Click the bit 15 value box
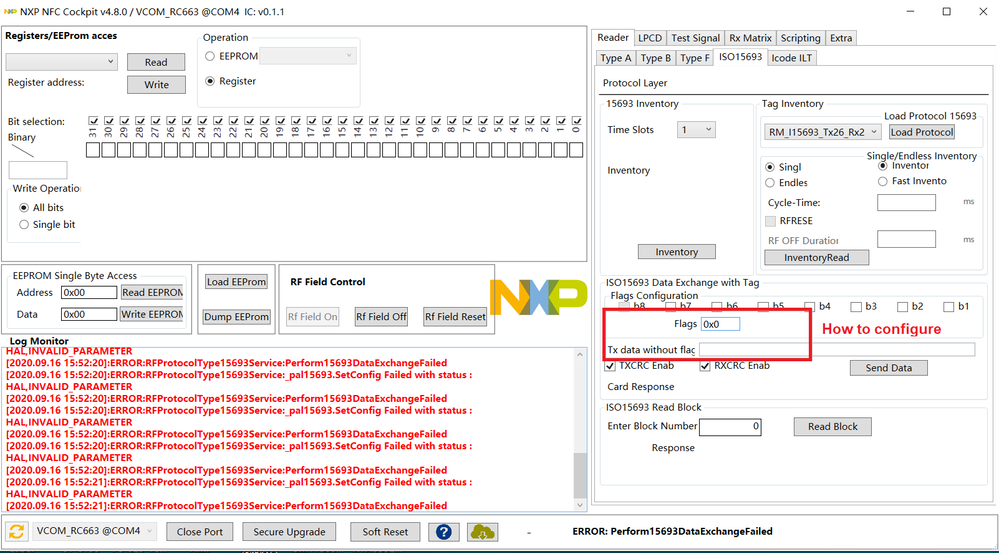 point(342,150)
